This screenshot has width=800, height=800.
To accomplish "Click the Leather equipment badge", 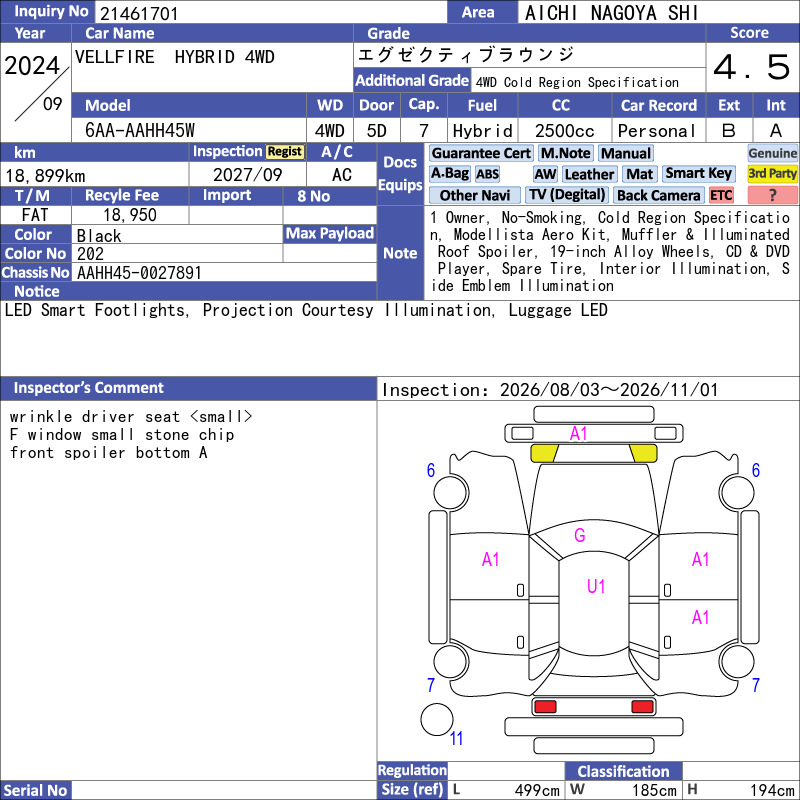I will pyautogui.click(x=589, y=174).
